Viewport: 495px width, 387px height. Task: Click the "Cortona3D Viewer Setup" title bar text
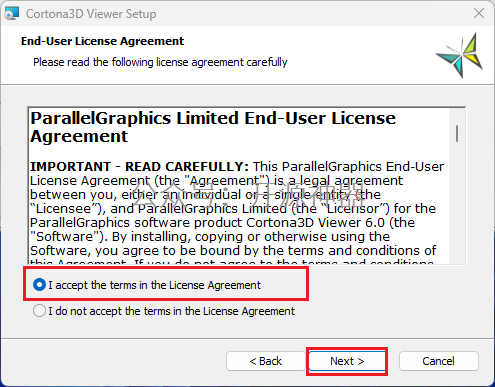(91, 14)
